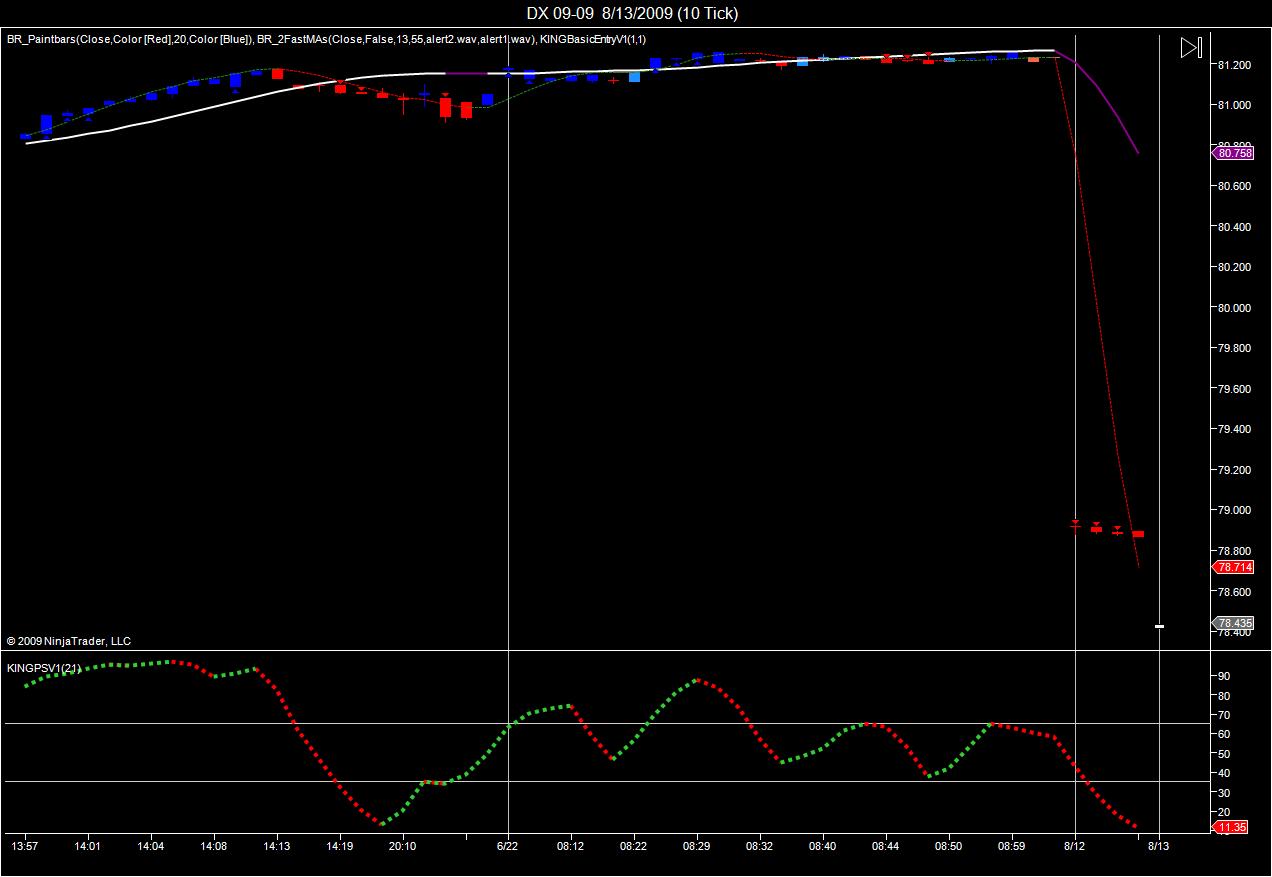Click the 6/22 date label on the time axis
Image resolution: width=1272 pixels, height=877 pixels.
pyautogui.click(x=509, y=846)
